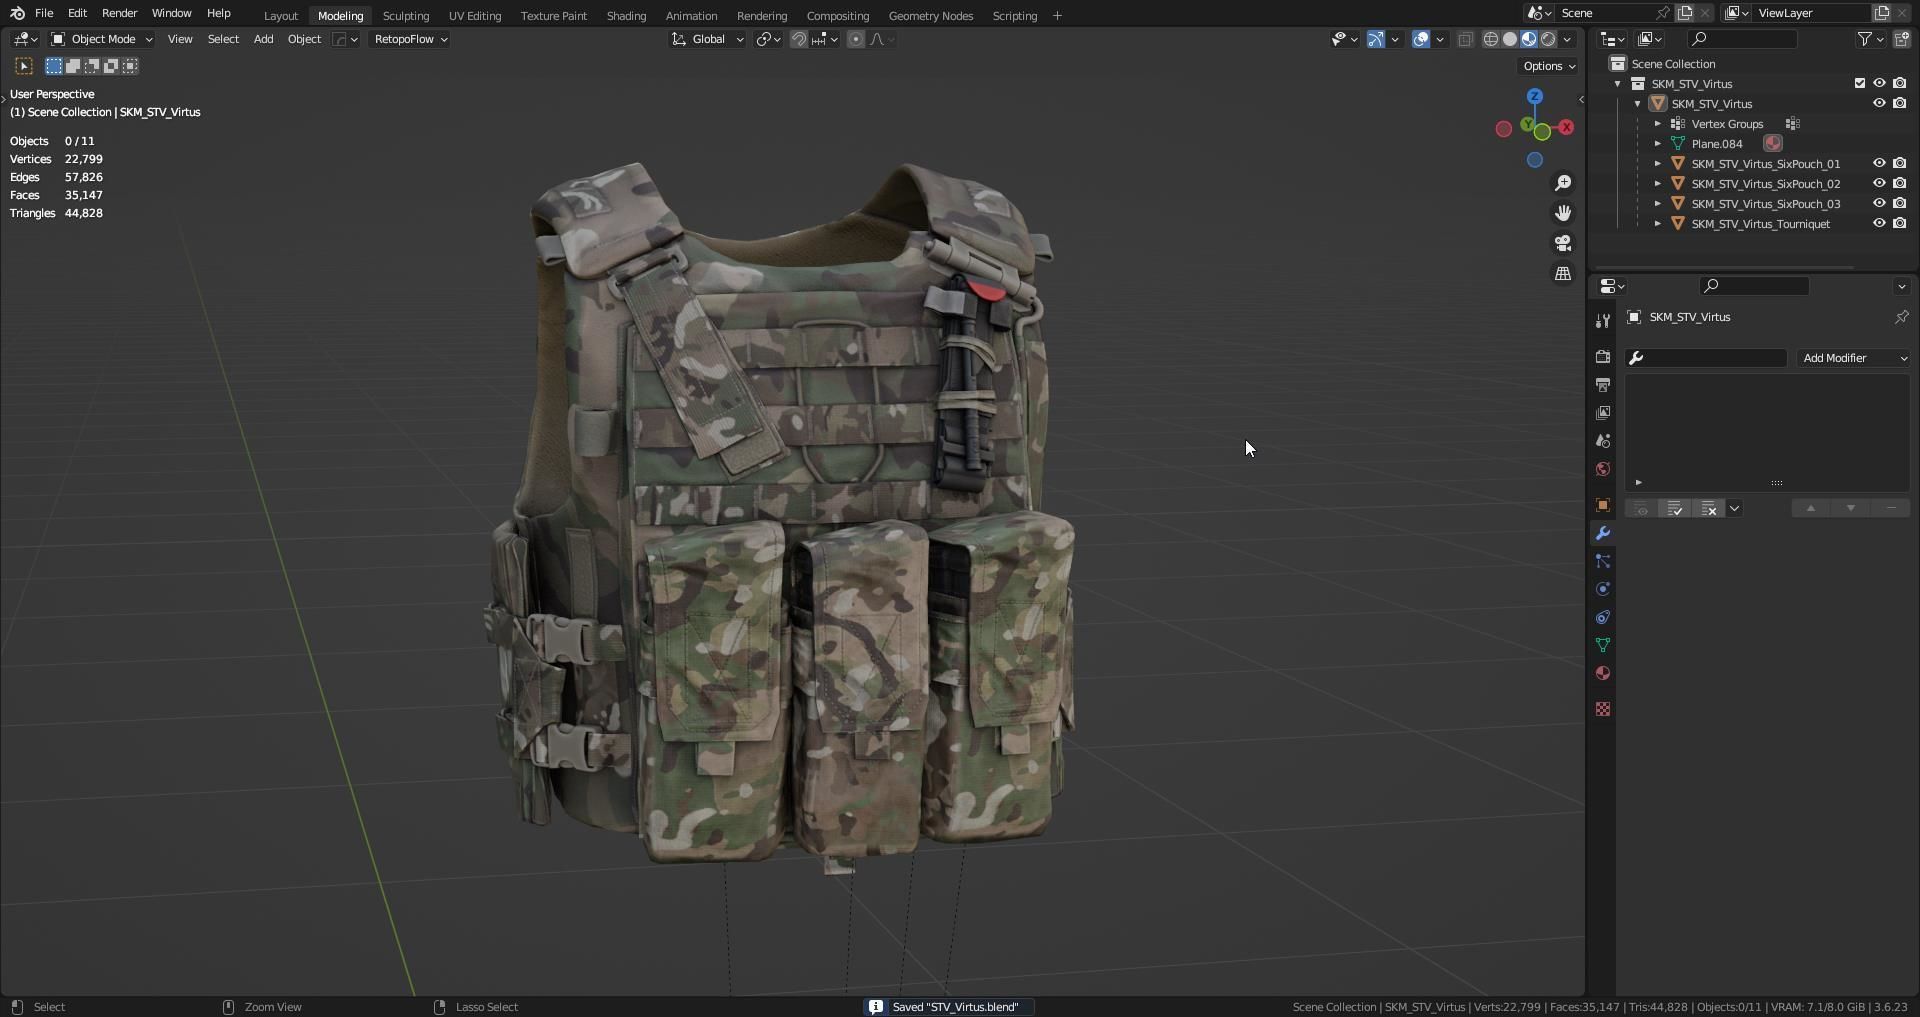The height and width of the screenshot is (1017, 1920).
Task: Switch to wireframe viewport shading
Action: (x=1491, y=39)
